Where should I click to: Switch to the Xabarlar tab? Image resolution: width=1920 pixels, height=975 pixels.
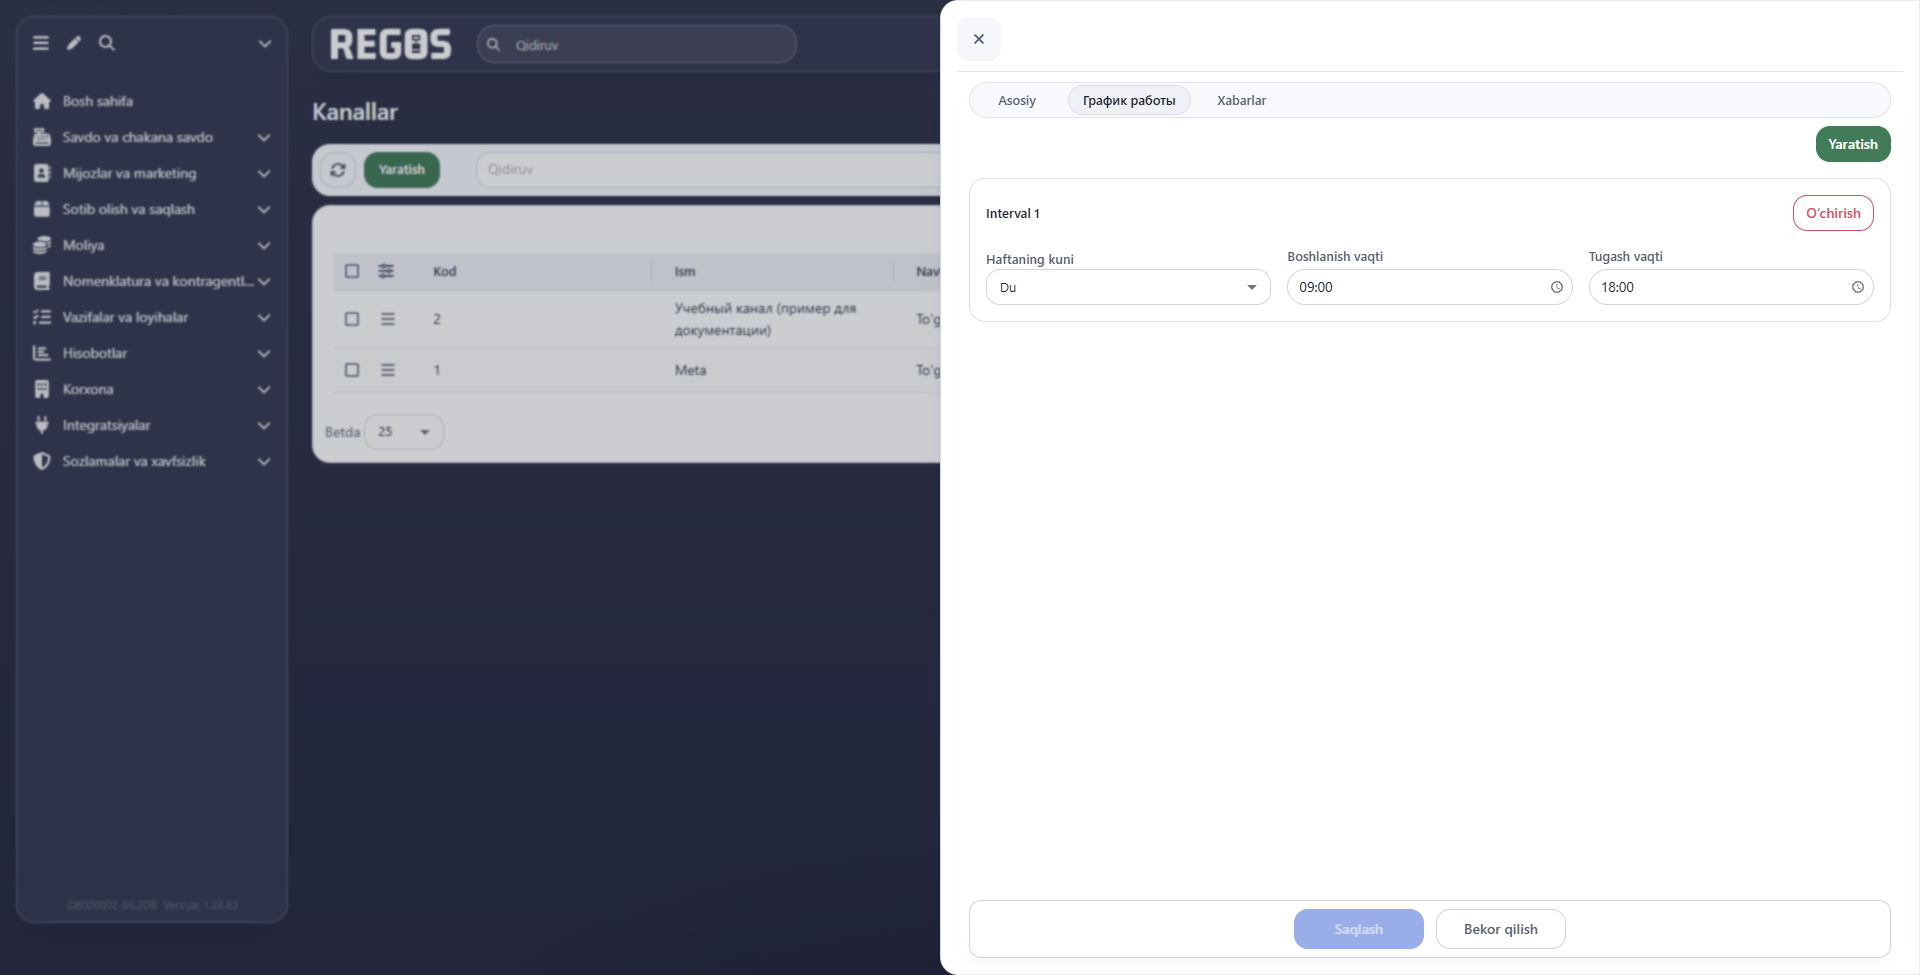pos(1241,100)
